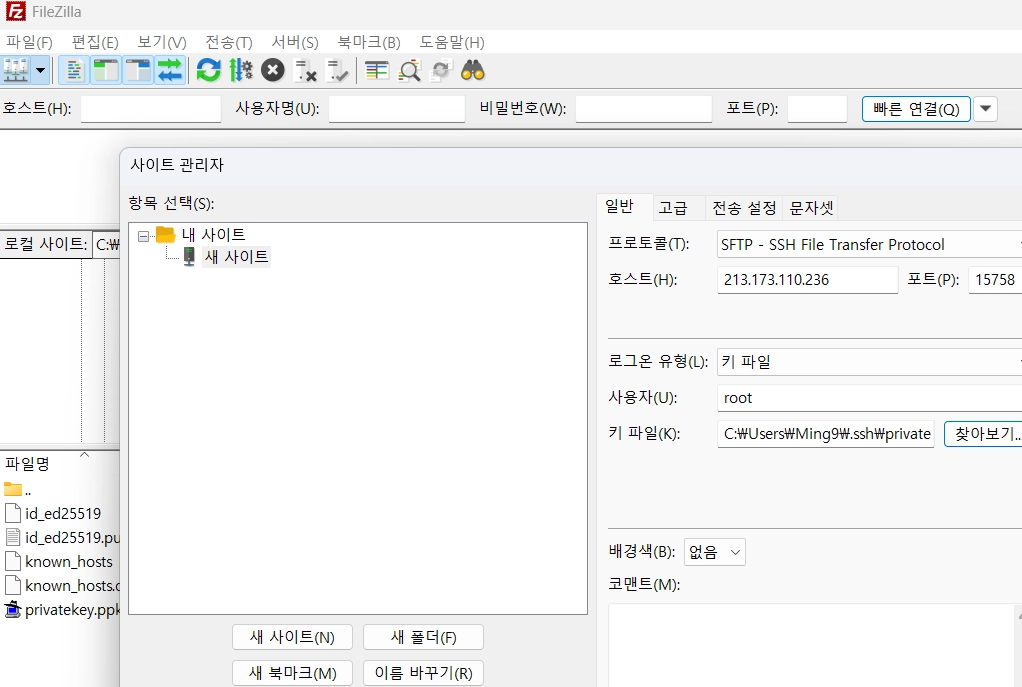This screenshot has height=687, width=1022.
Task: Click the 로컬 사이트 path field
Action: pyautogui.click(x=107, y=244)
